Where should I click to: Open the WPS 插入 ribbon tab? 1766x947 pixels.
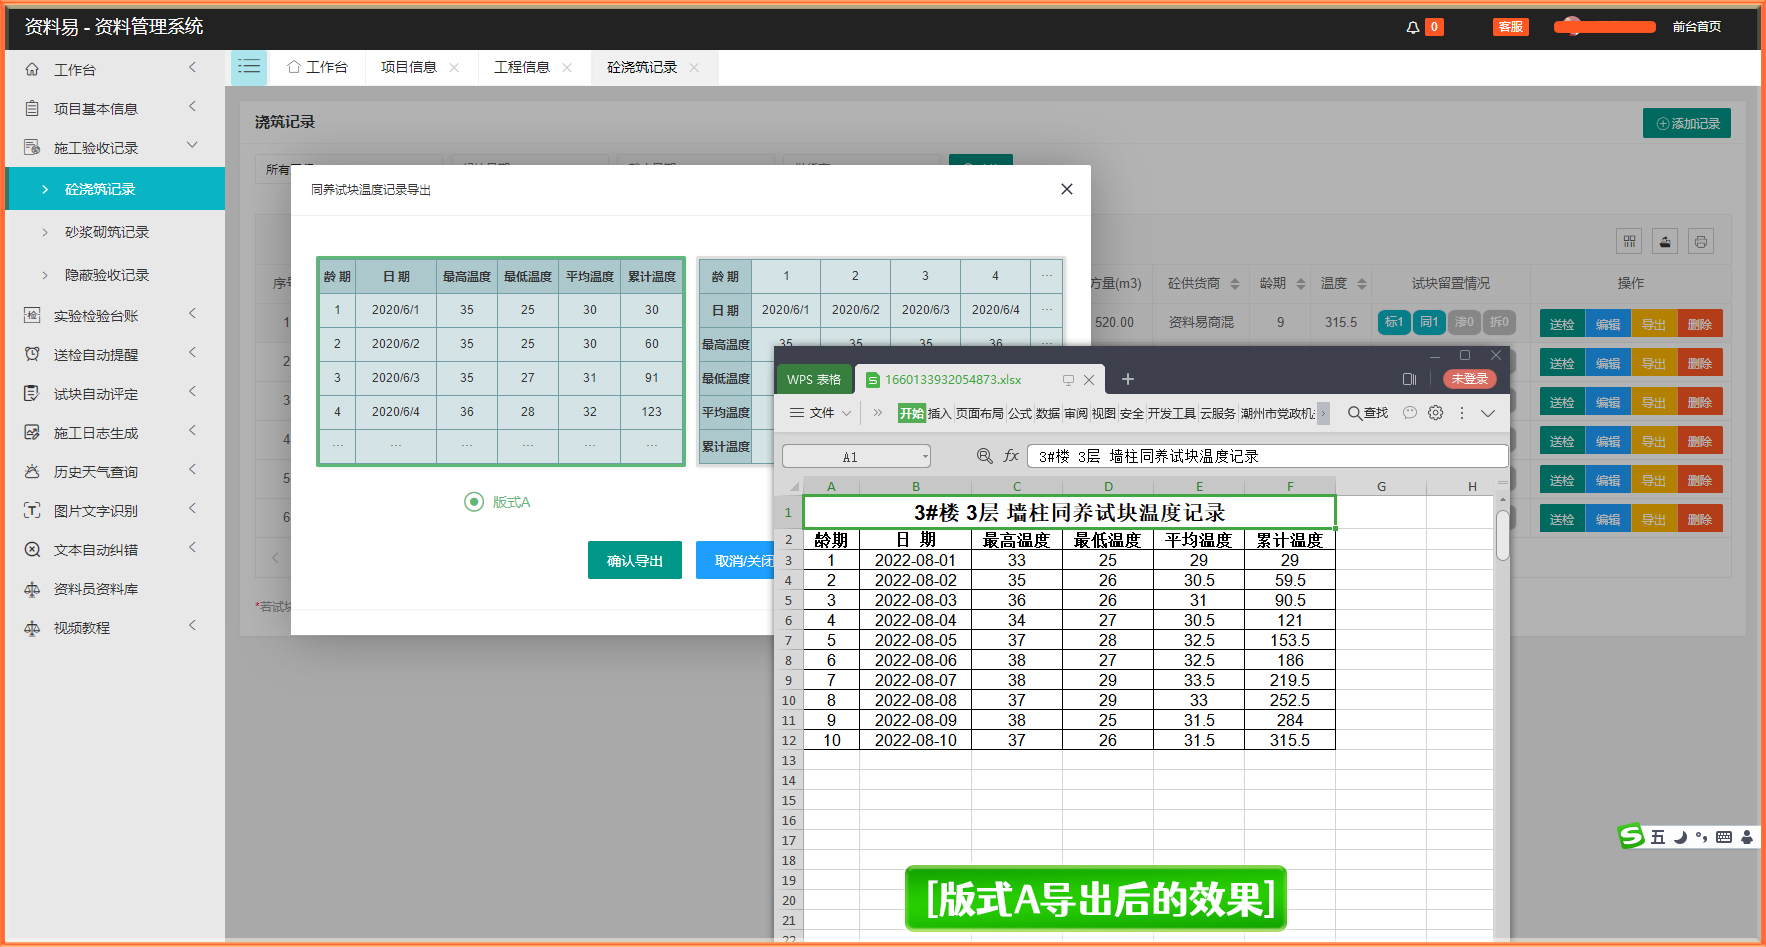(x=939, y=413)
